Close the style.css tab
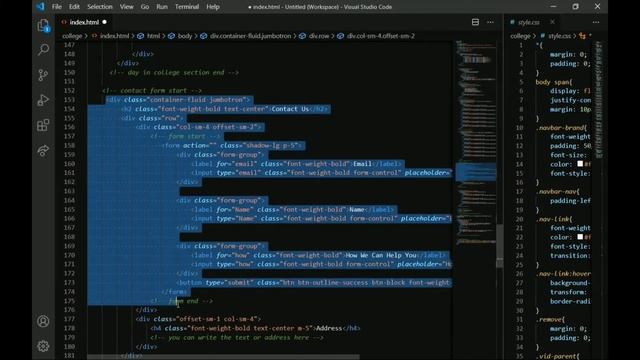640x360 pixels. point(552,22)
